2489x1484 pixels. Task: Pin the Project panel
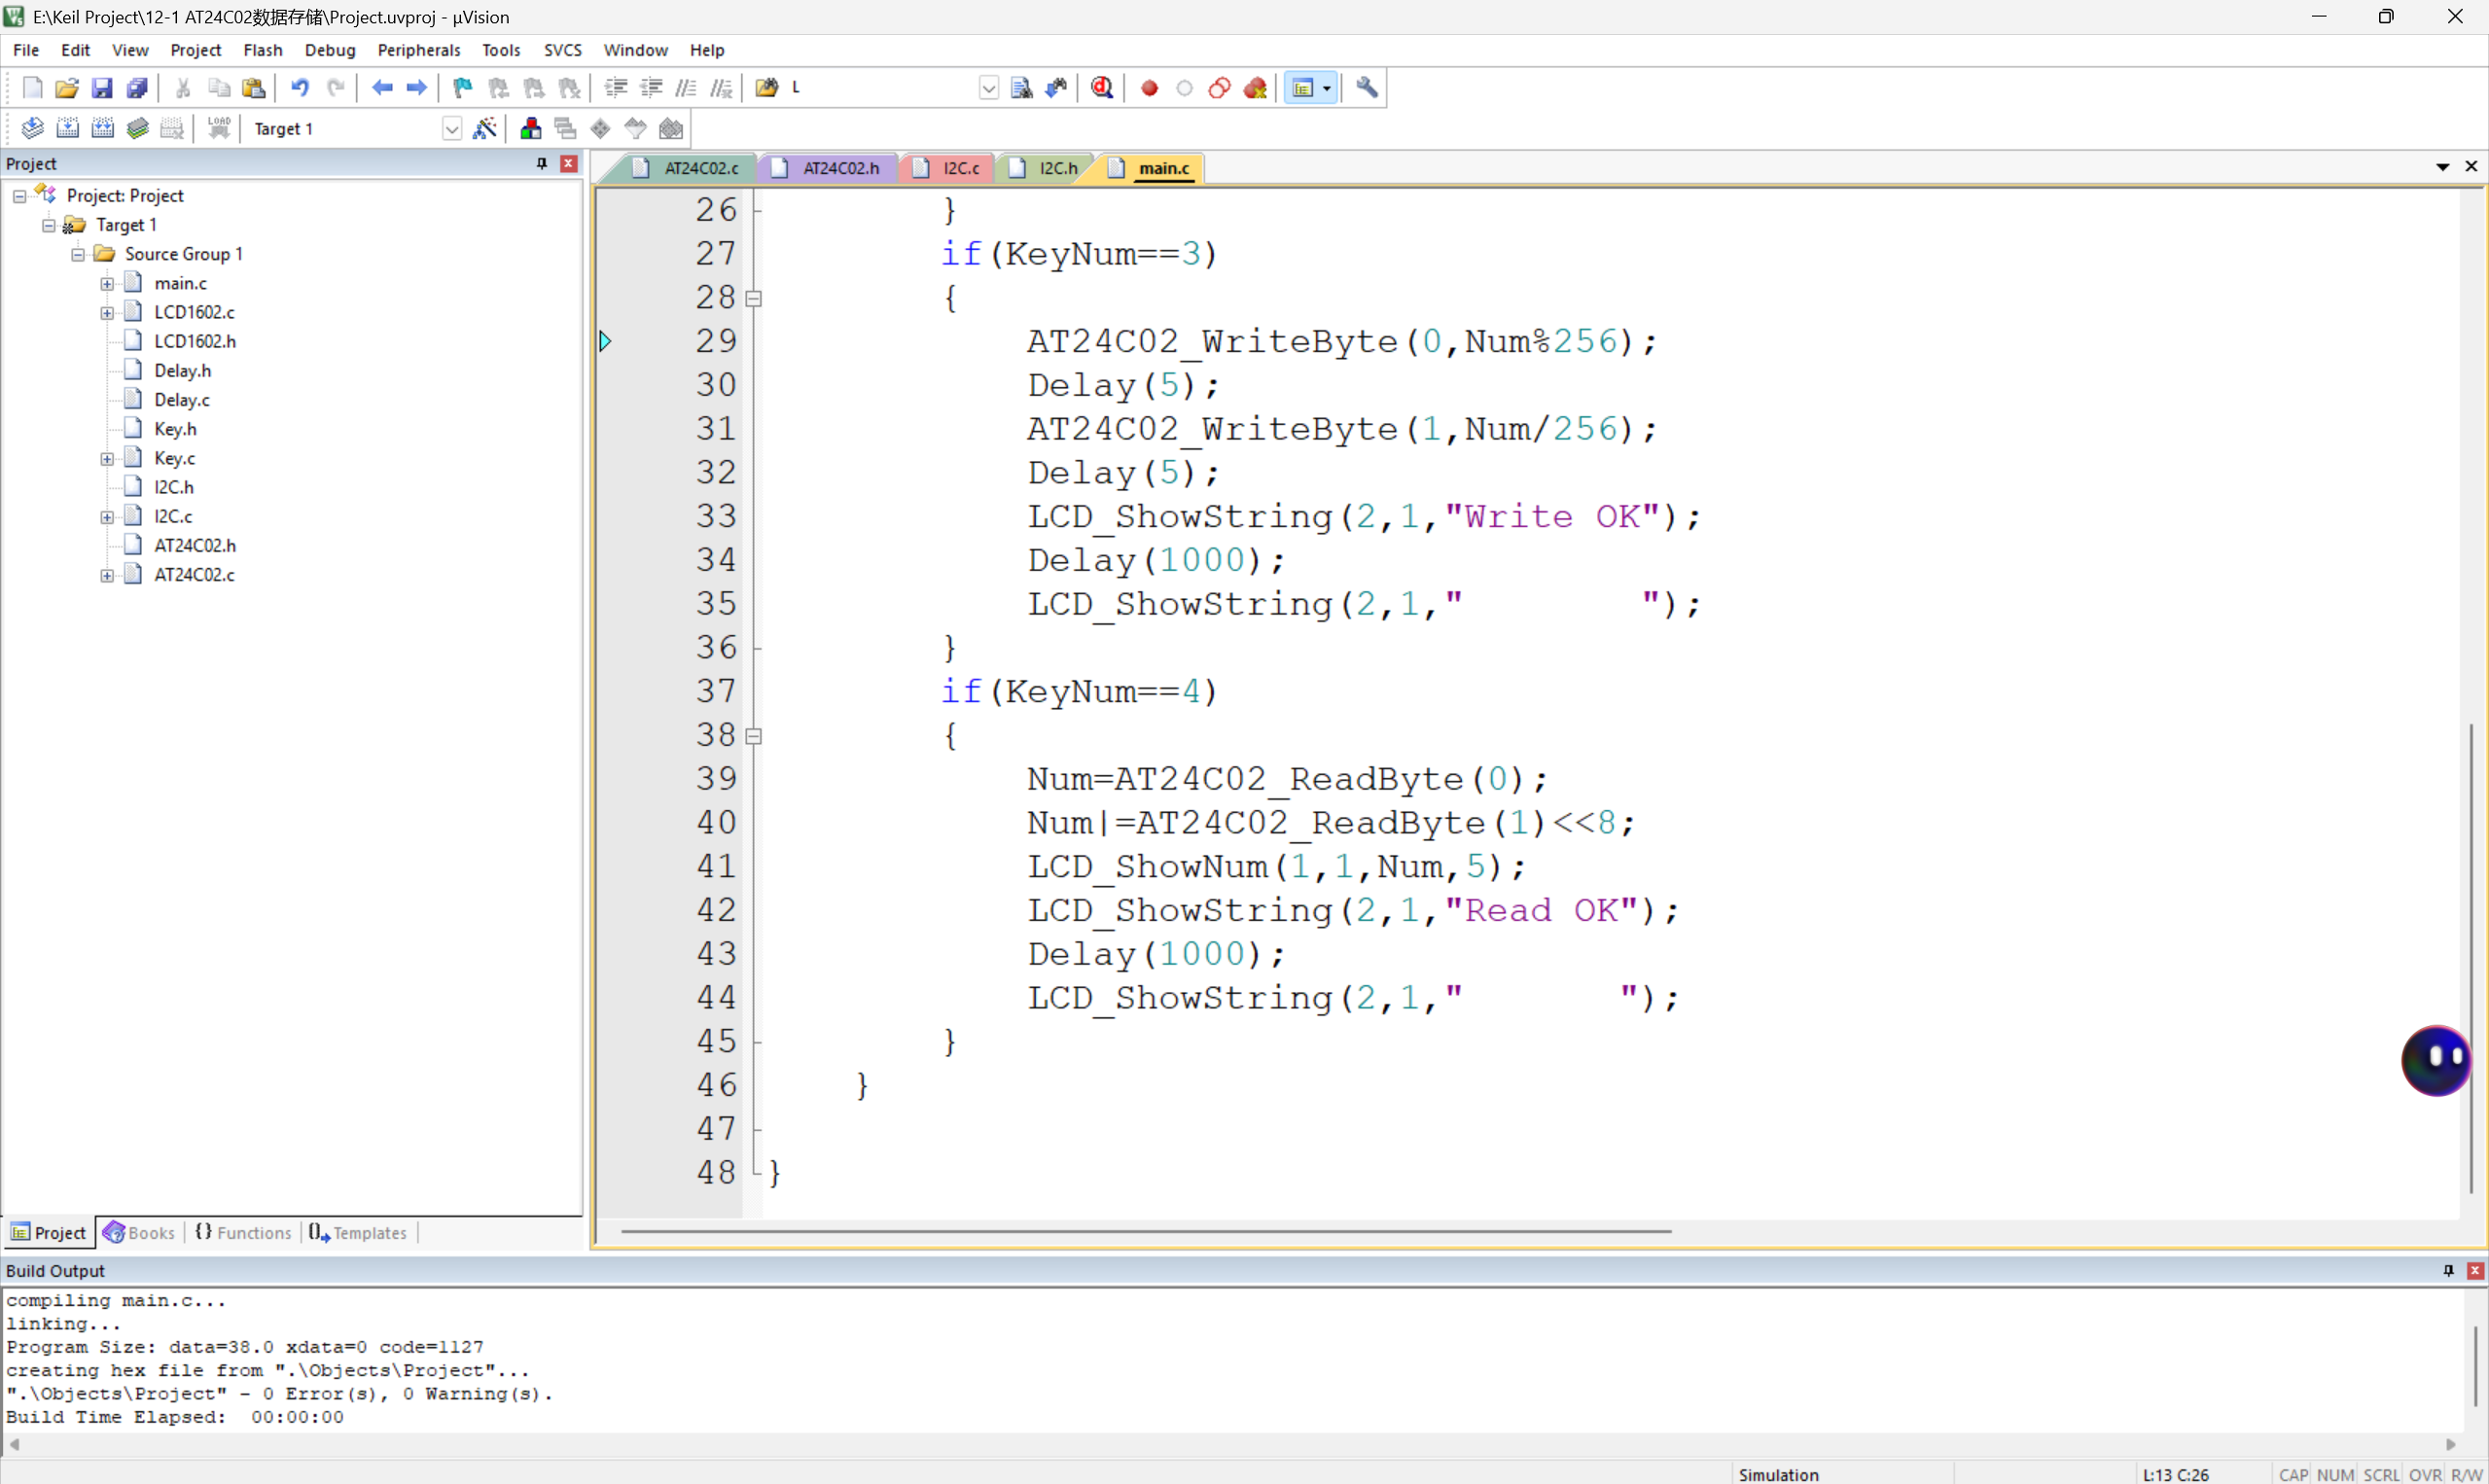click(x=541, y=163)
